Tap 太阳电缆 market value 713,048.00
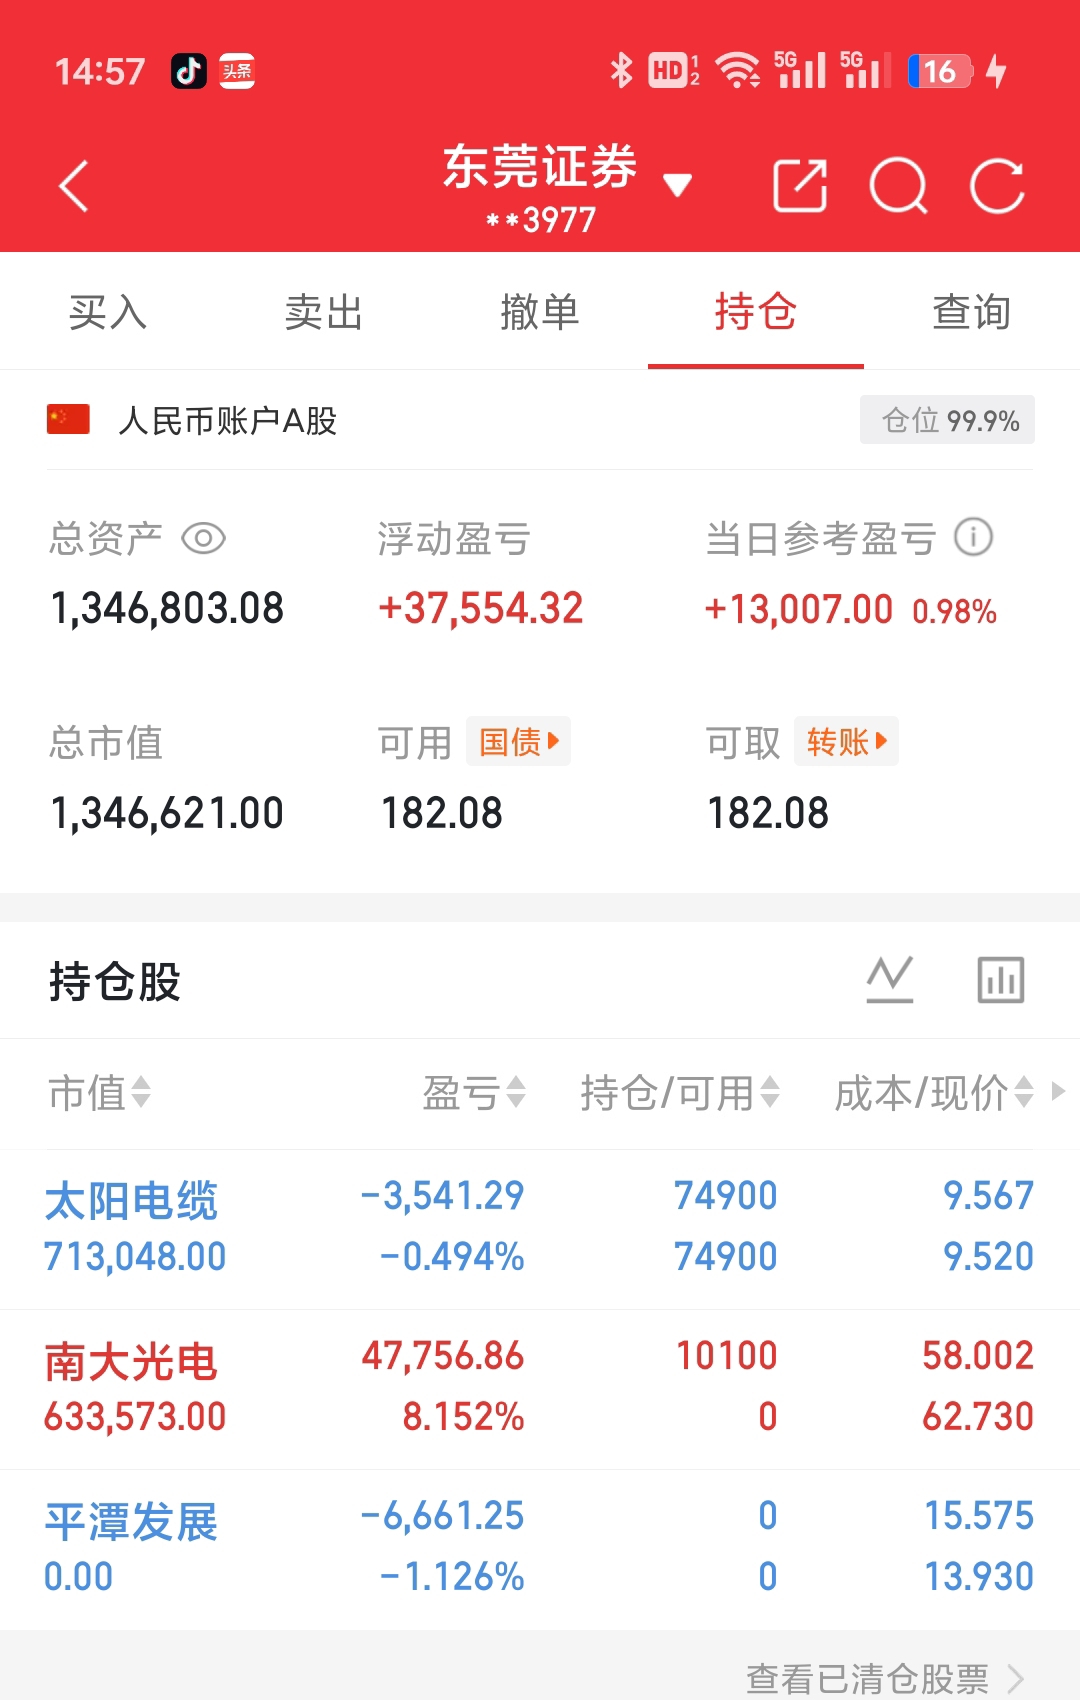 (135, 1257)
